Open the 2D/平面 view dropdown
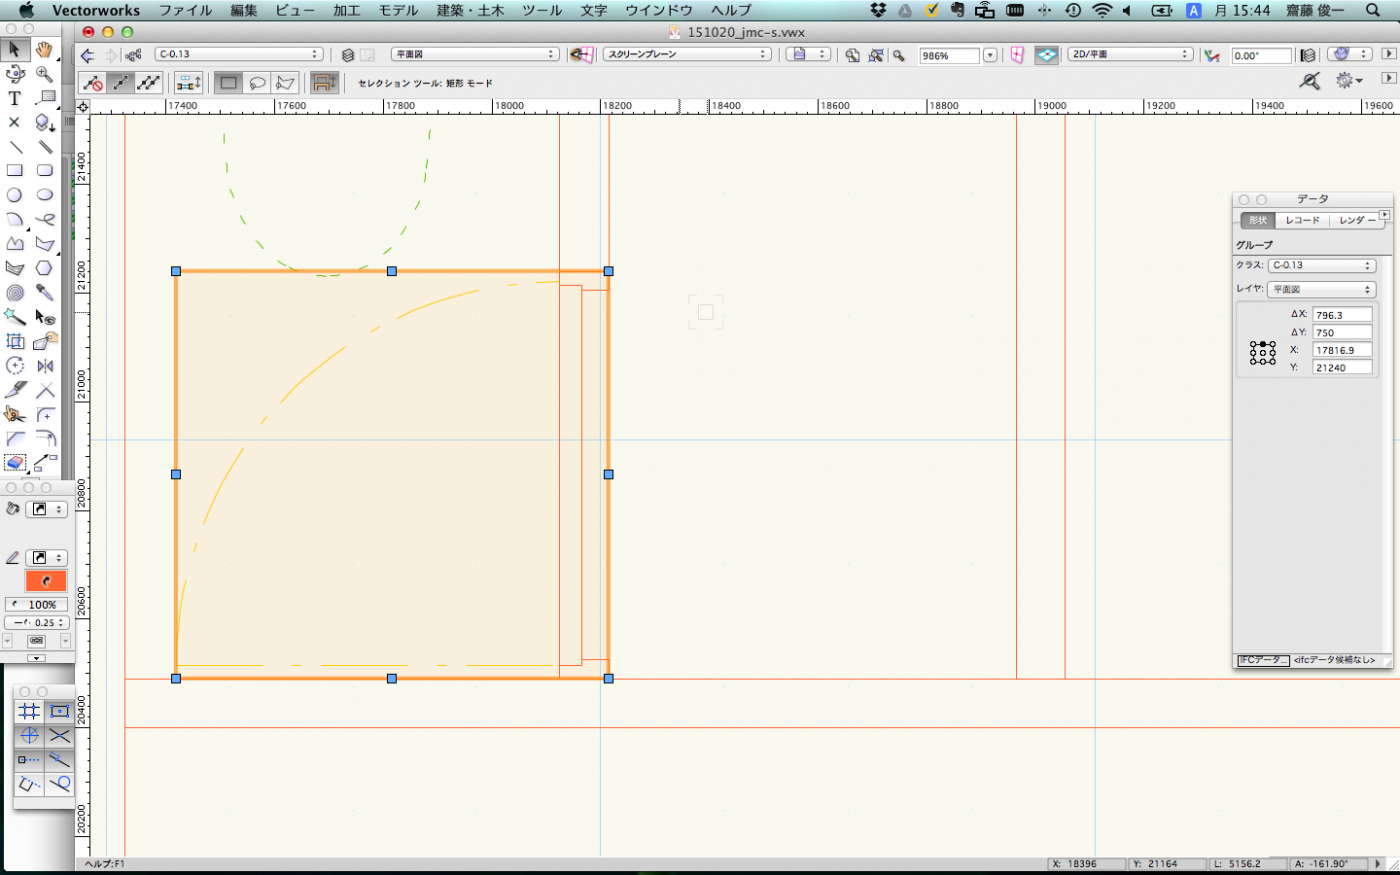The height and width of the screenshot is (875, 1400). (1129, 54)
